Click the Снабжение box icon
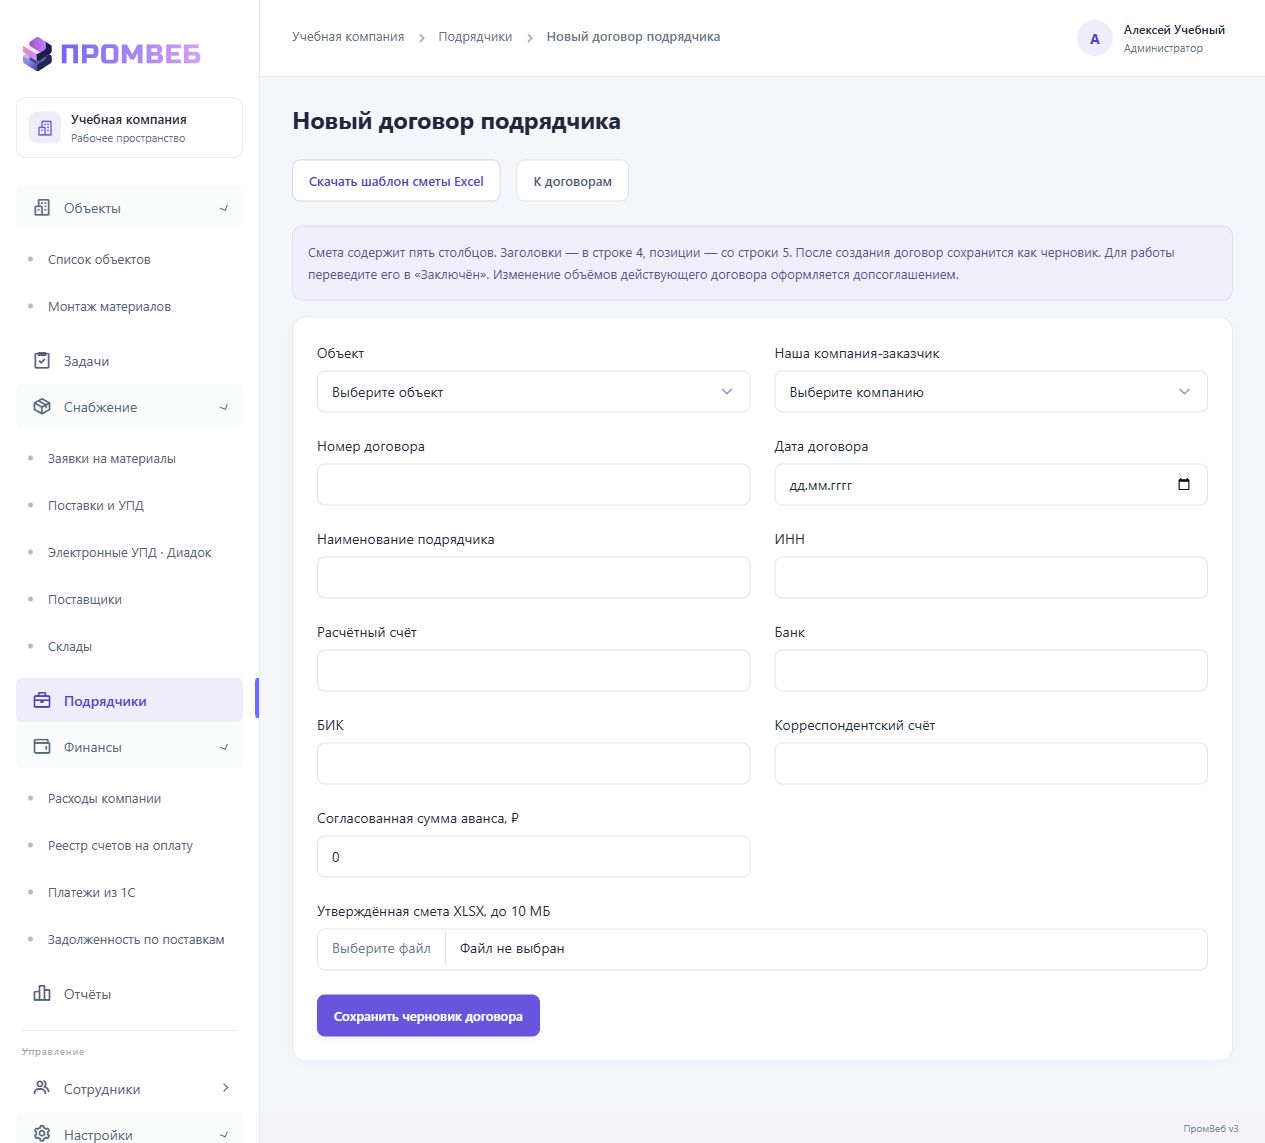 42,407
